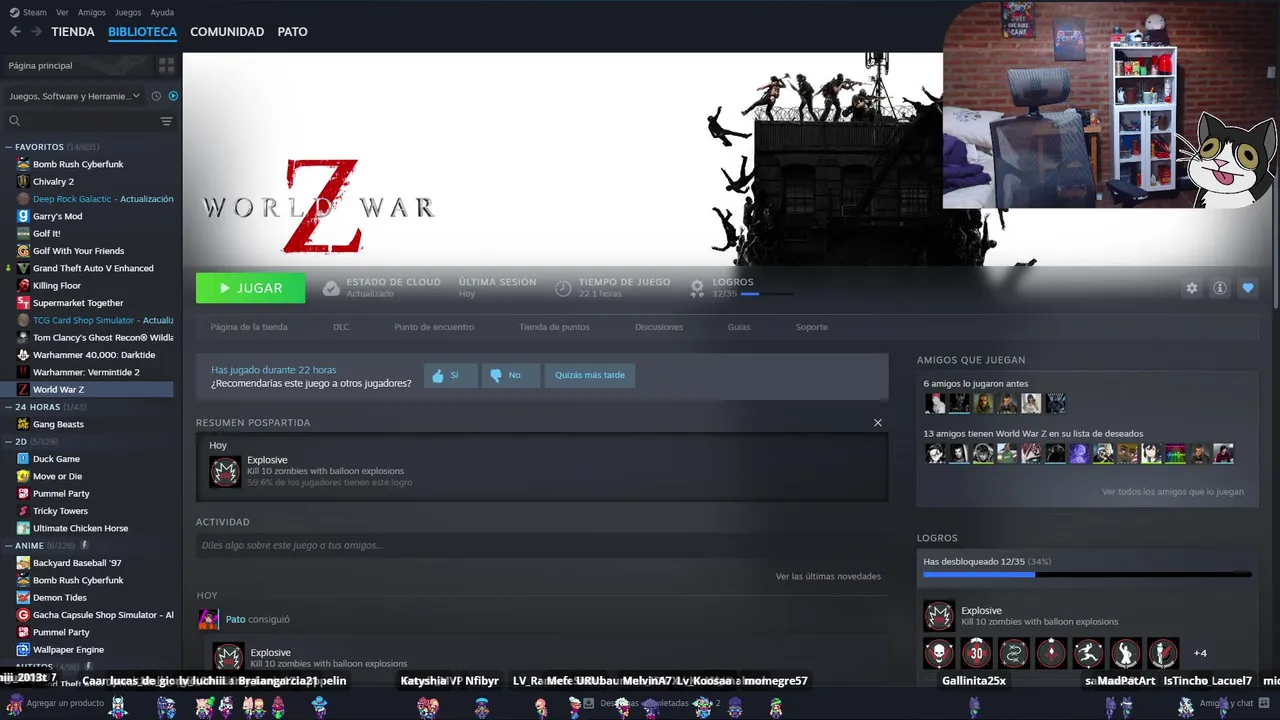Viewport: 1280px width, 720px height.
Task: Open the library filter options icon
Action: pos(166,121)
